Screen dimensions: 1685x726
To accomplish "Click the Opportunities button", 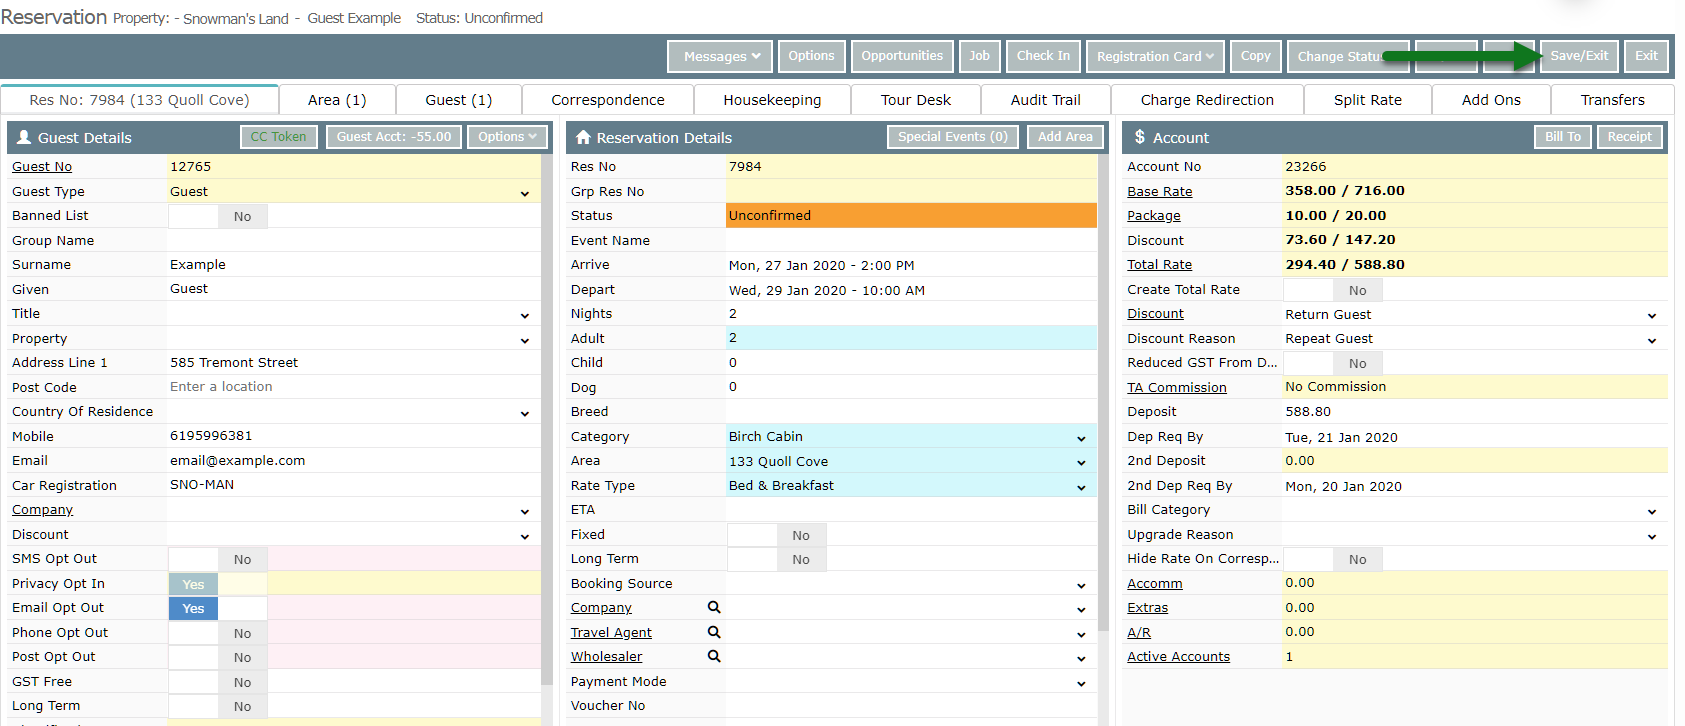I will [x=902, y=56].
